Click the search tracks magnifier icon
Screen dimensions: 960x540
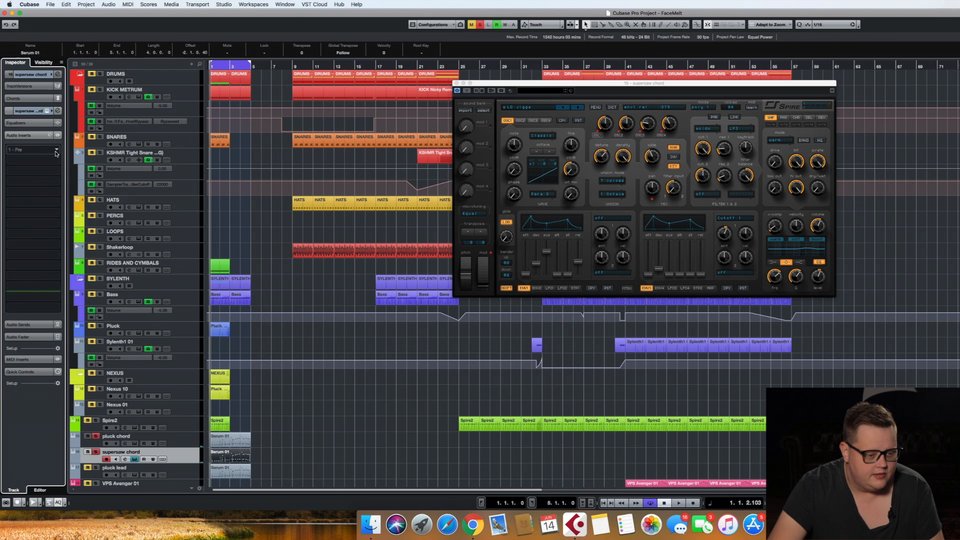pyautogui.click(x=200, y=64)
